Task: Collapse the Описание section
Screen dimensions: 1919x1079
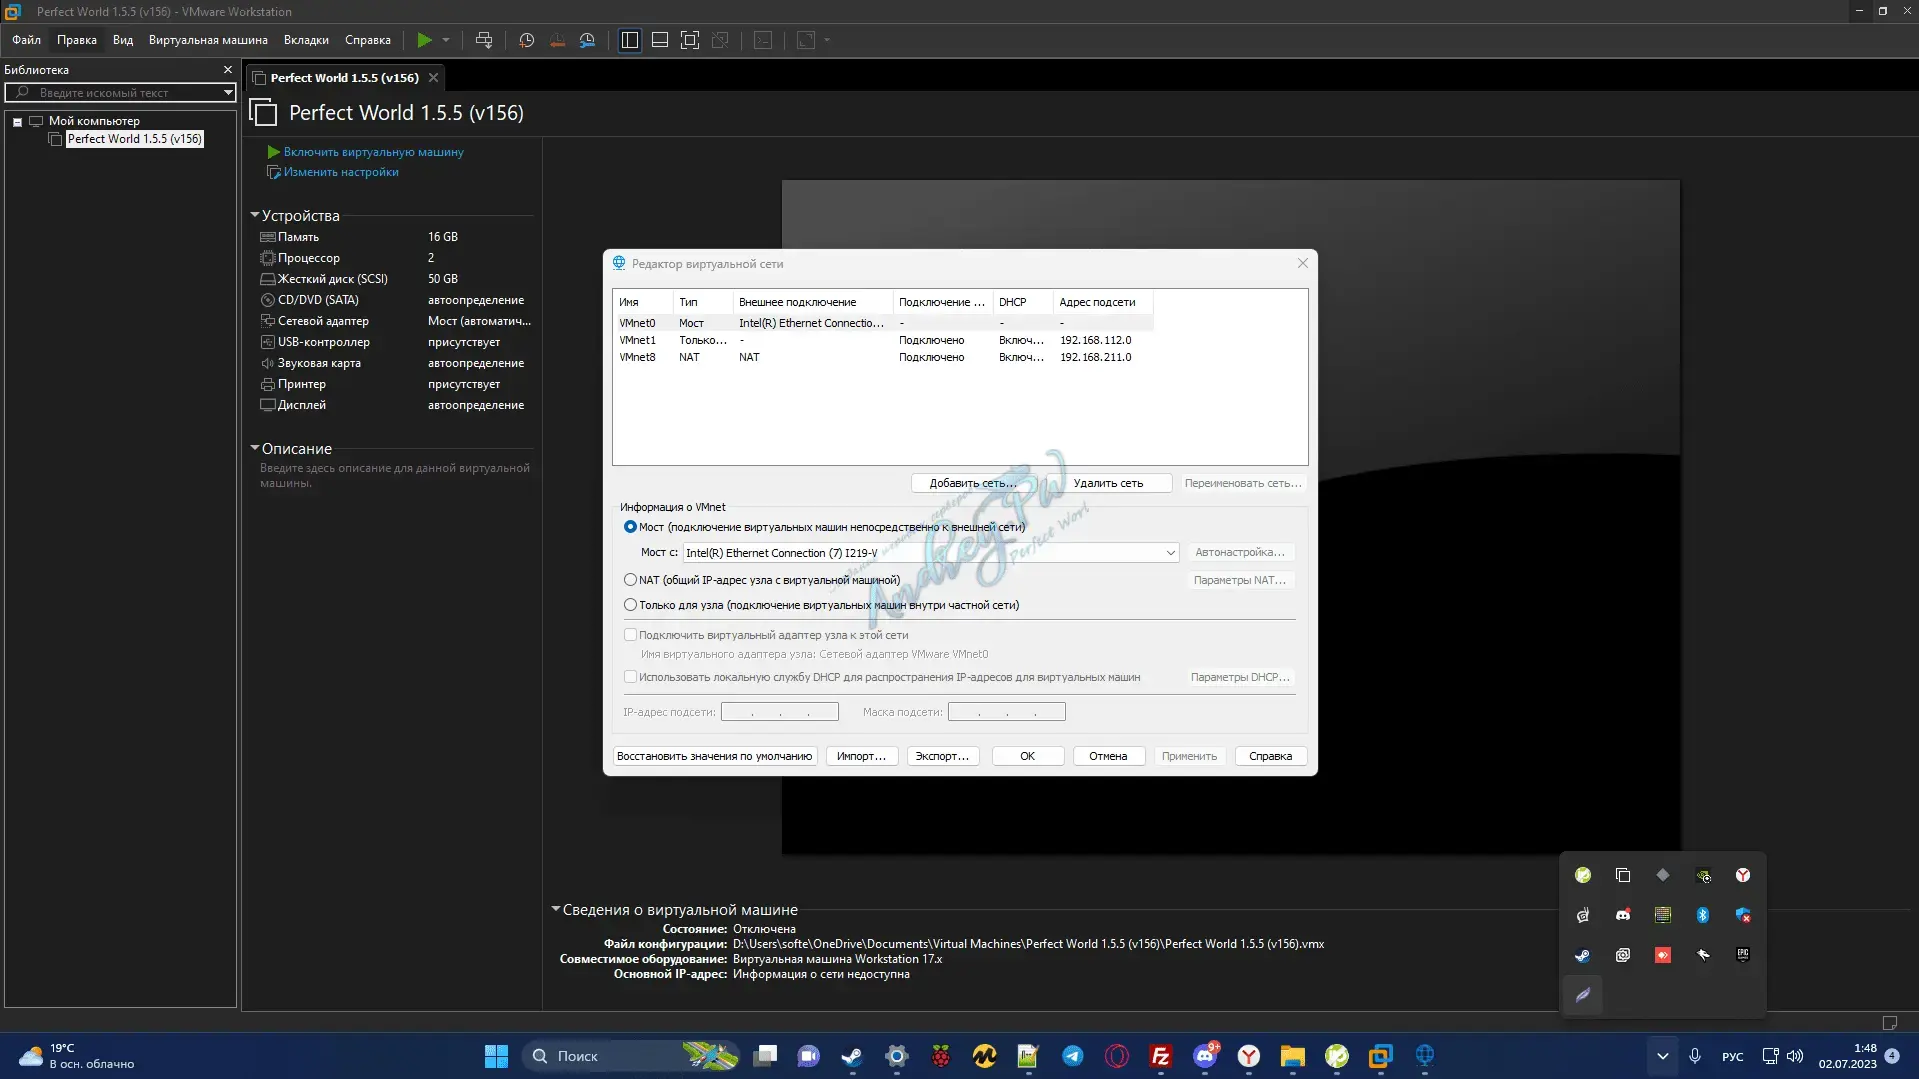Action: pos(255,448)
